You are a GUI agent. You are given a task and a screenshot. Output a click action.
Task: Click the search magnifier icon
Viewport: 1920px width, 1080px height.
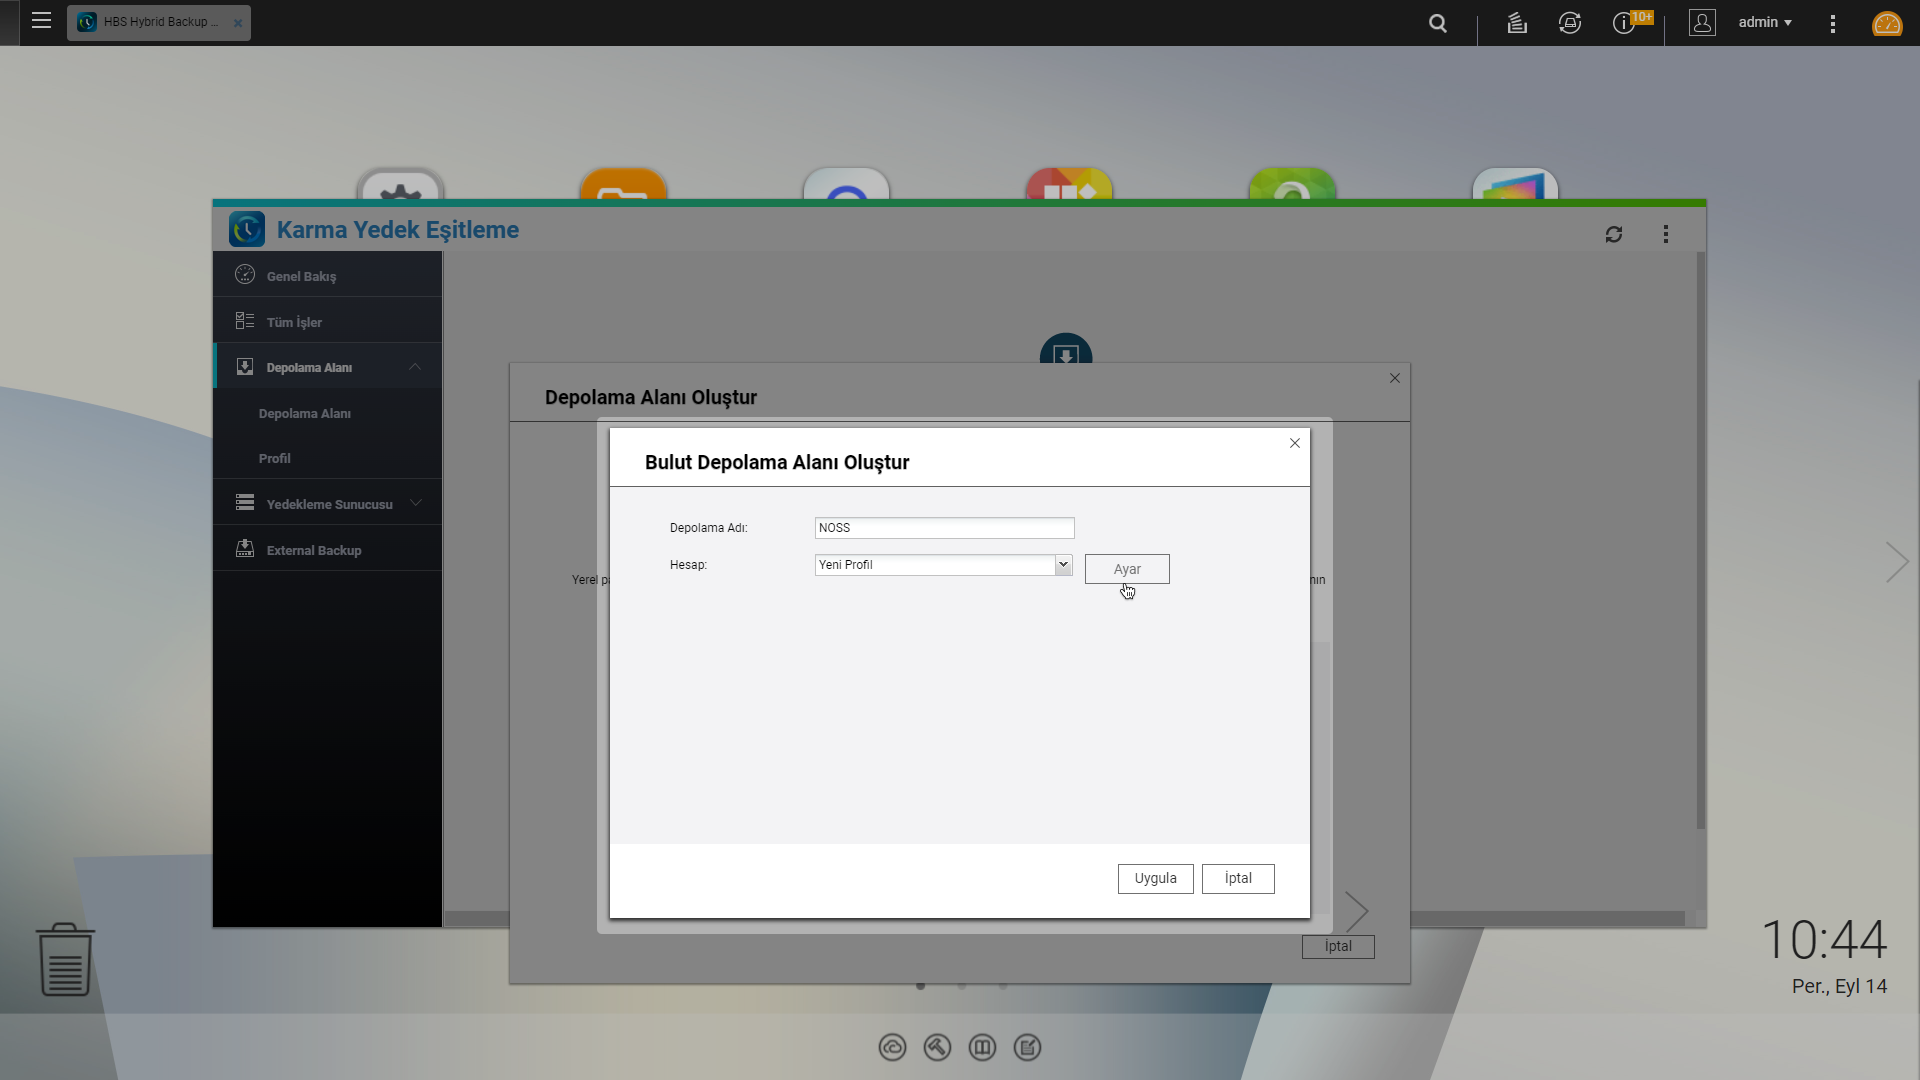point(1437,23)
